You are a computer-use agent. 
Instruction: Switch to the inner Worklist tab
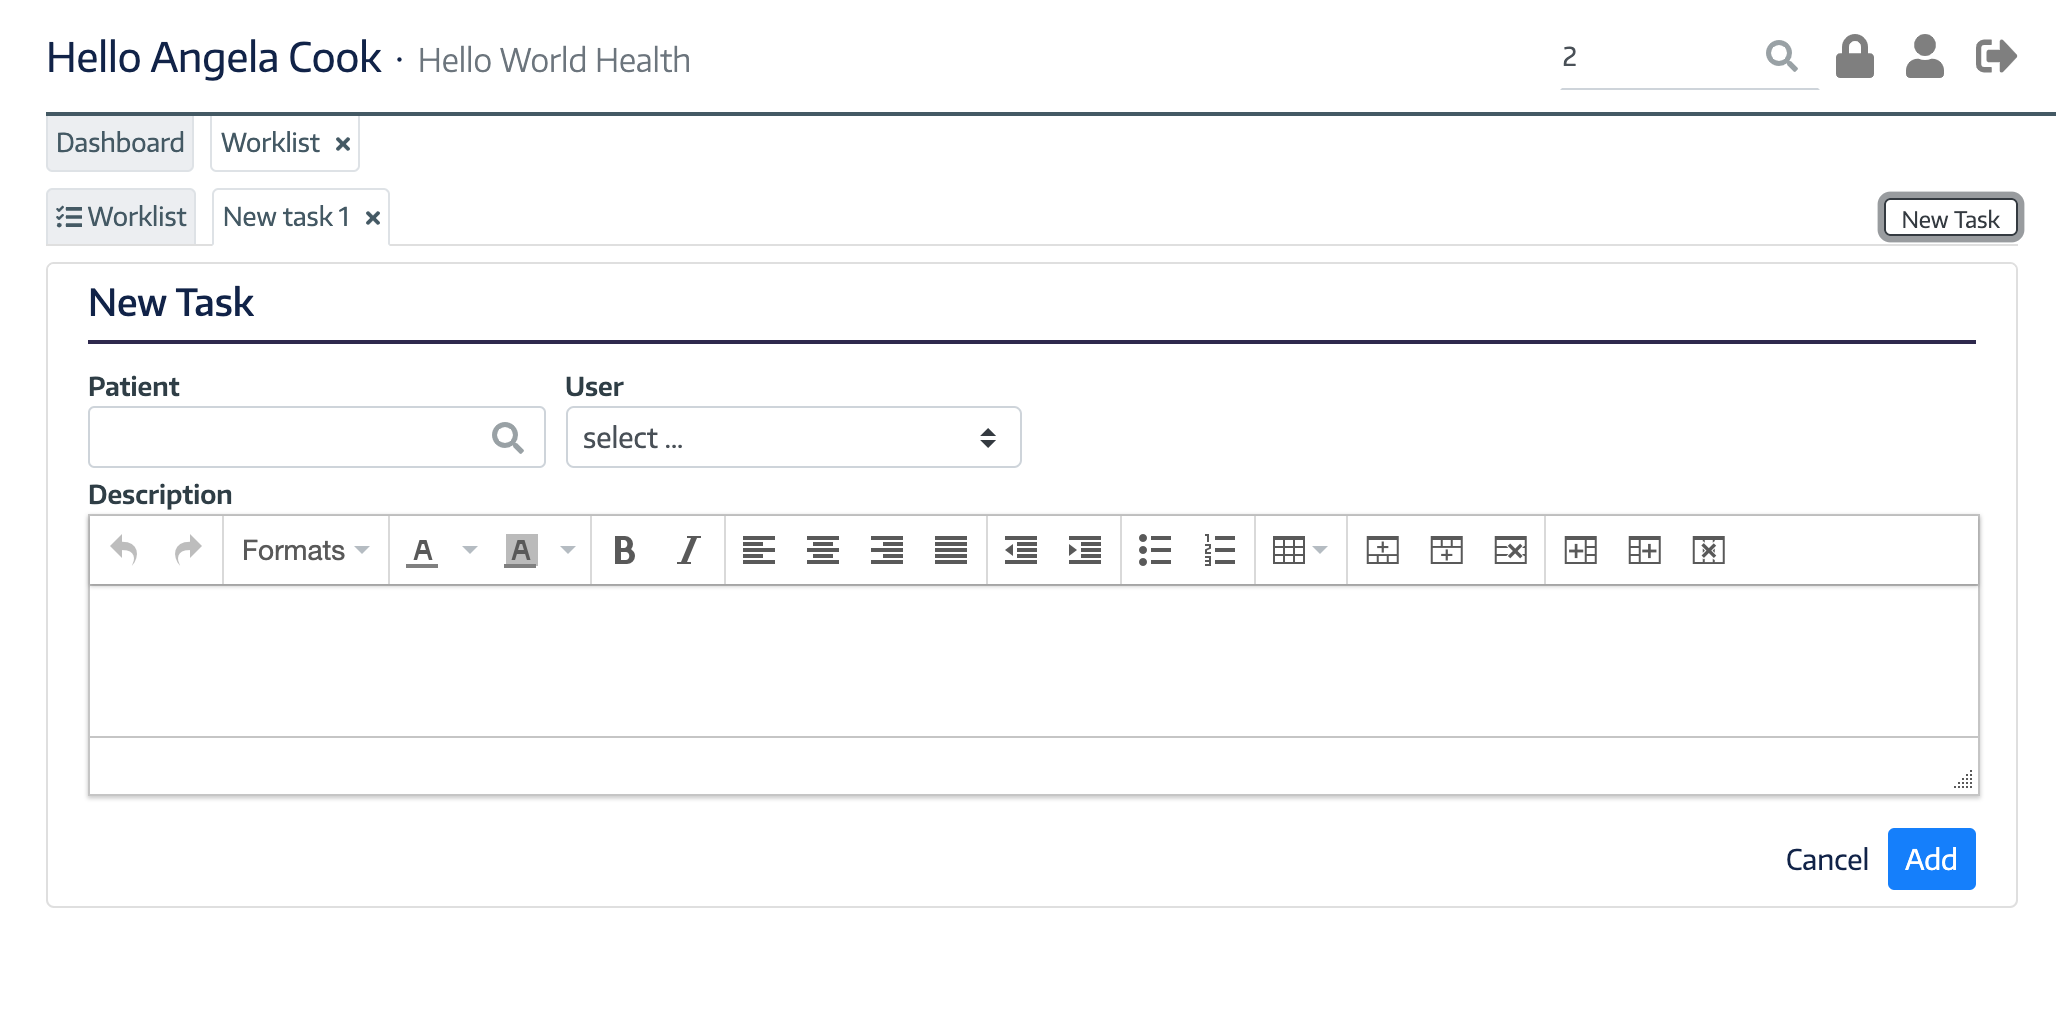[122, 217]
